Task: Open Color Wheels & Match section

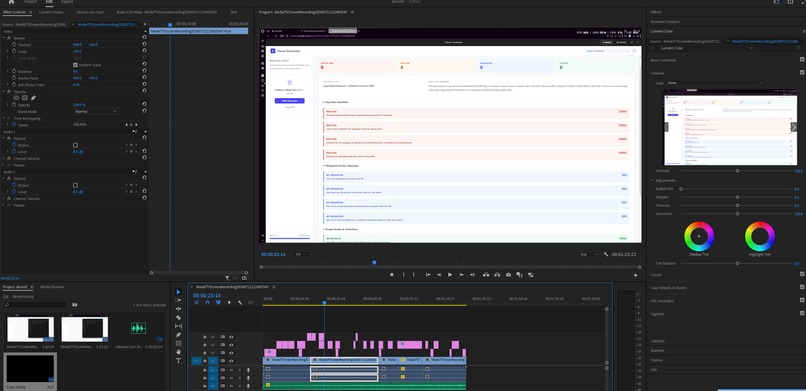Action: coord(668,288)
